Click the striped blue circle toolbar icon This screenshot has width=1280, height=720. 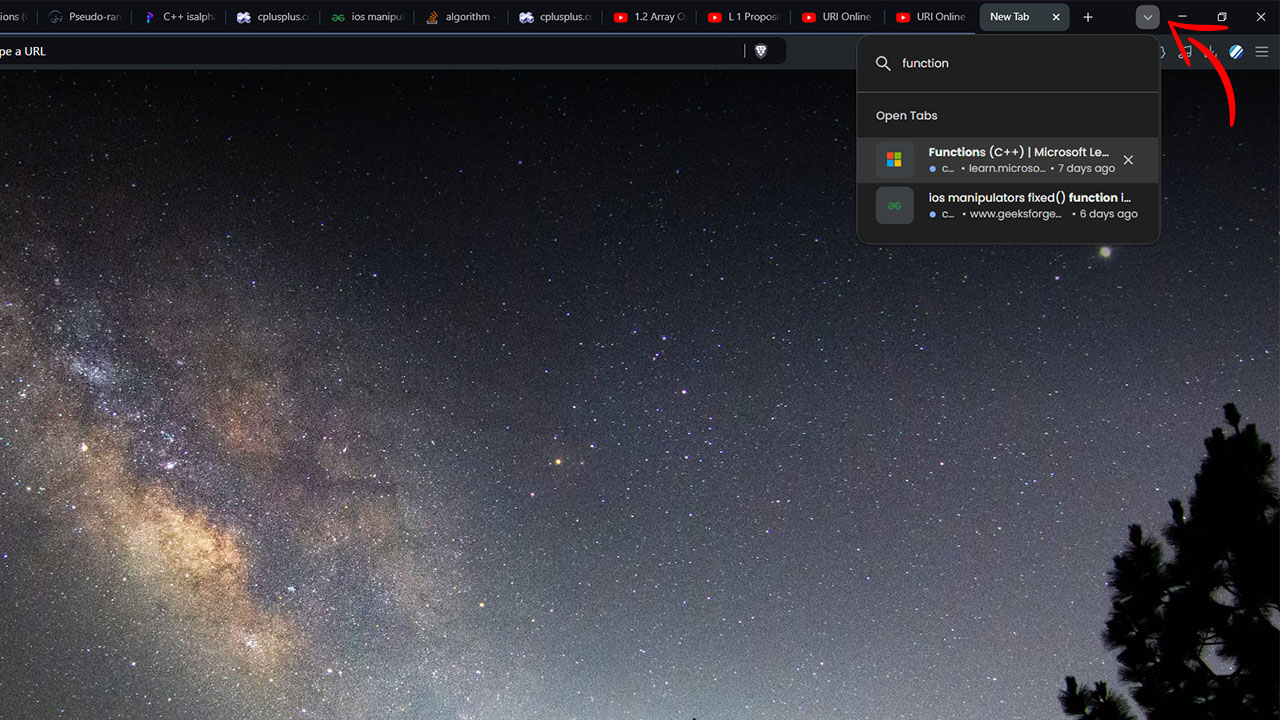pyautogui.click(x=1236, y=52)
